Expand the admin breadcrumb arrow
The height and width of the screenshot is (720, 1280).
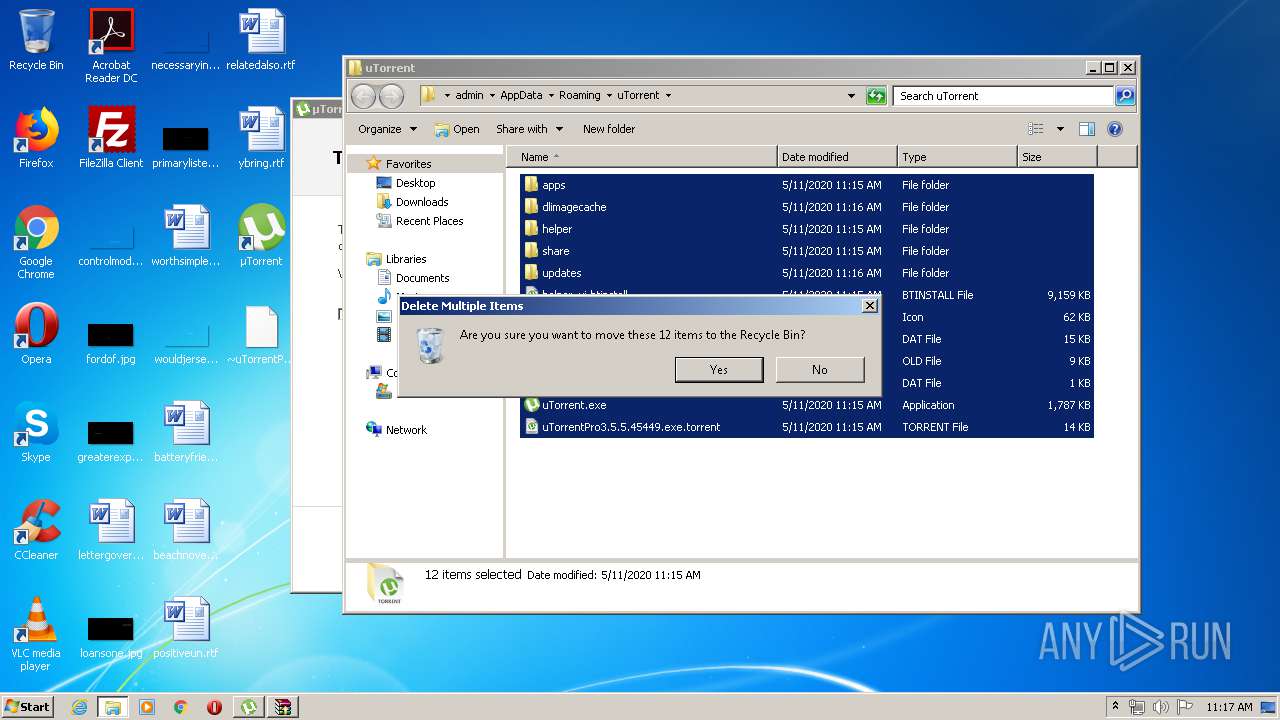click(492, 96)
